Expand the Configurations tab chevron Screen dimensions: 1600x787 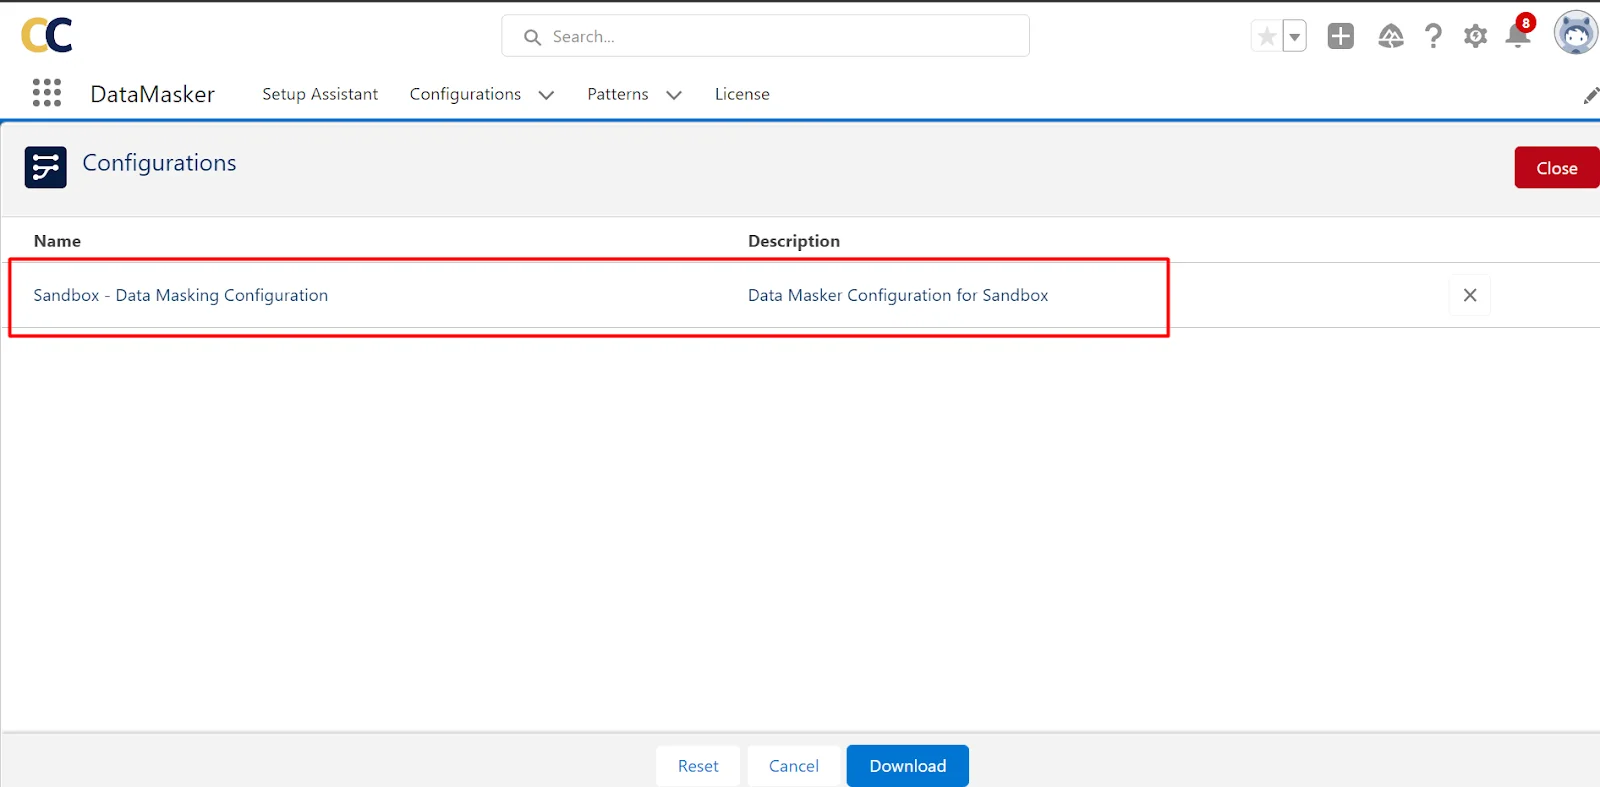click(546, 95)
